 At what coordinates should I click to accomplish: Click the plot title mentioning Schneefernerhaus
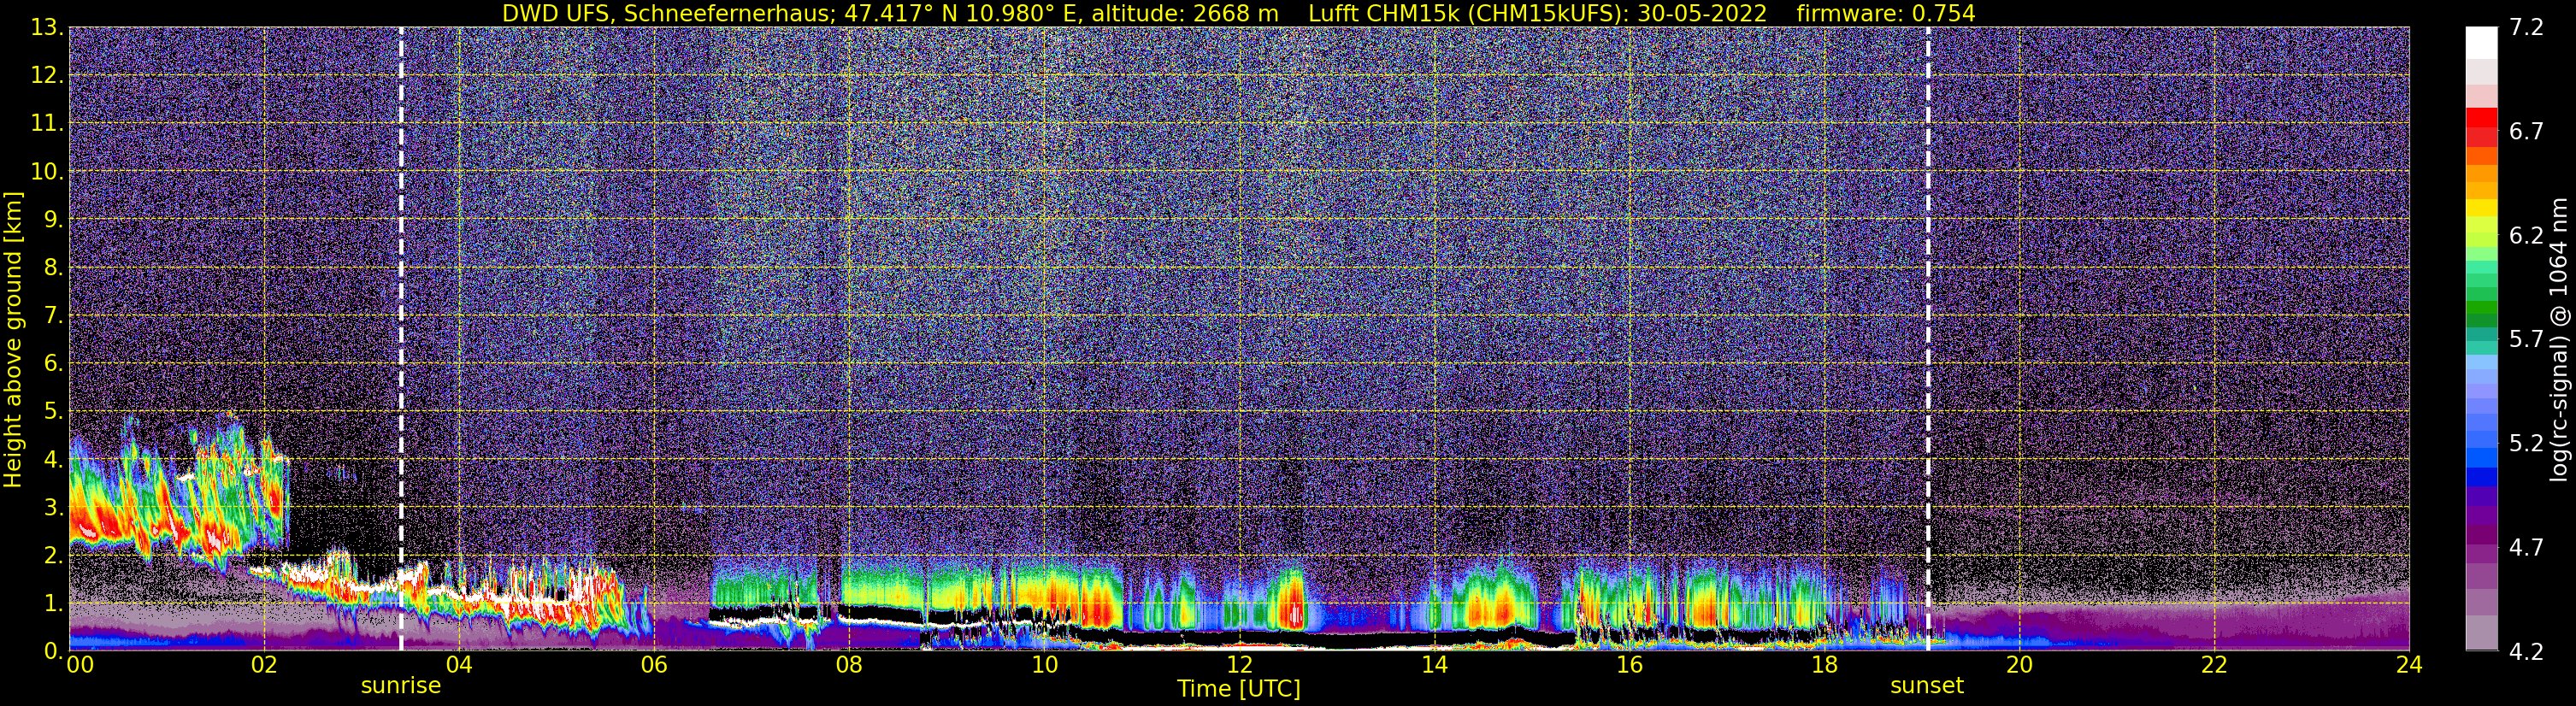(1238, 13)
